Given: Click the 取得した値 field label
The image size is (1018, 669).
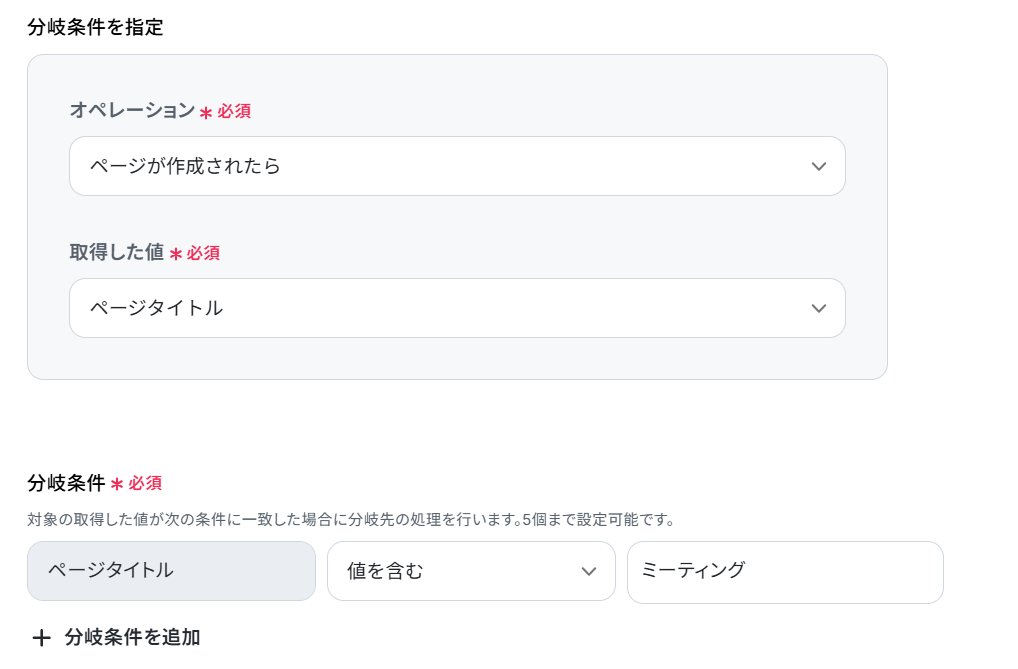Looking at the screenshot, I should (117, 252).
